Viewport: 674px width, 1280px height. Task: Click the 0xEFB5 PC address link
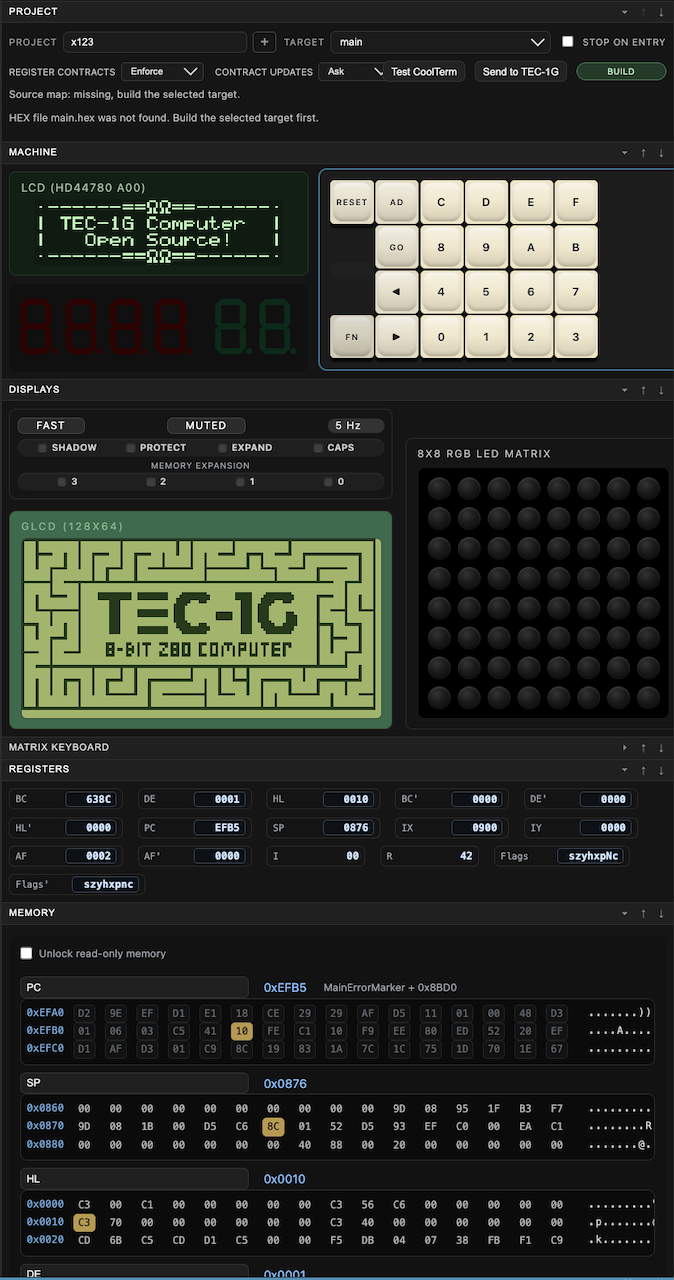[x=285, y=987]
